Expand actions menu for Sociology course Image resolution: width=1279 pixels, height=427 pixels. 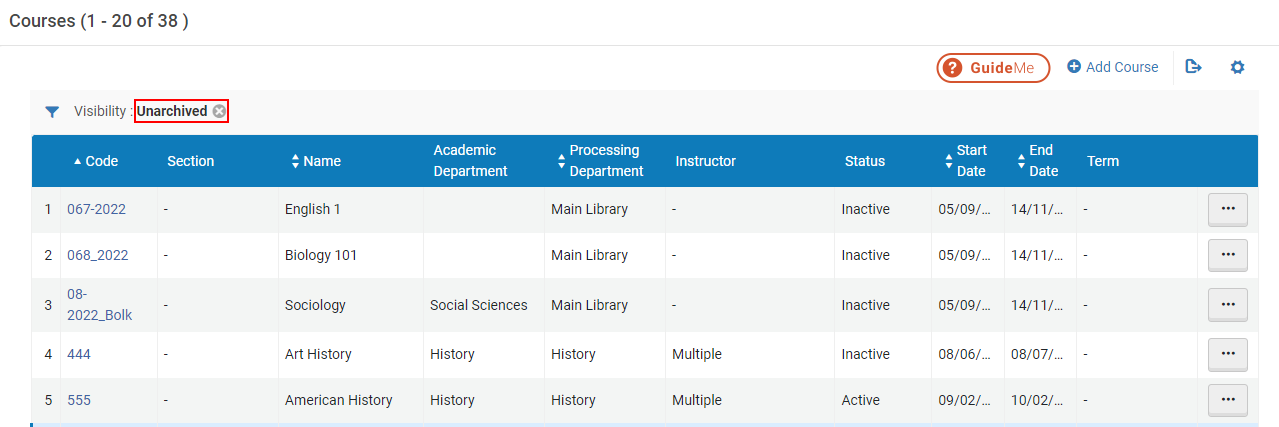1227,305
